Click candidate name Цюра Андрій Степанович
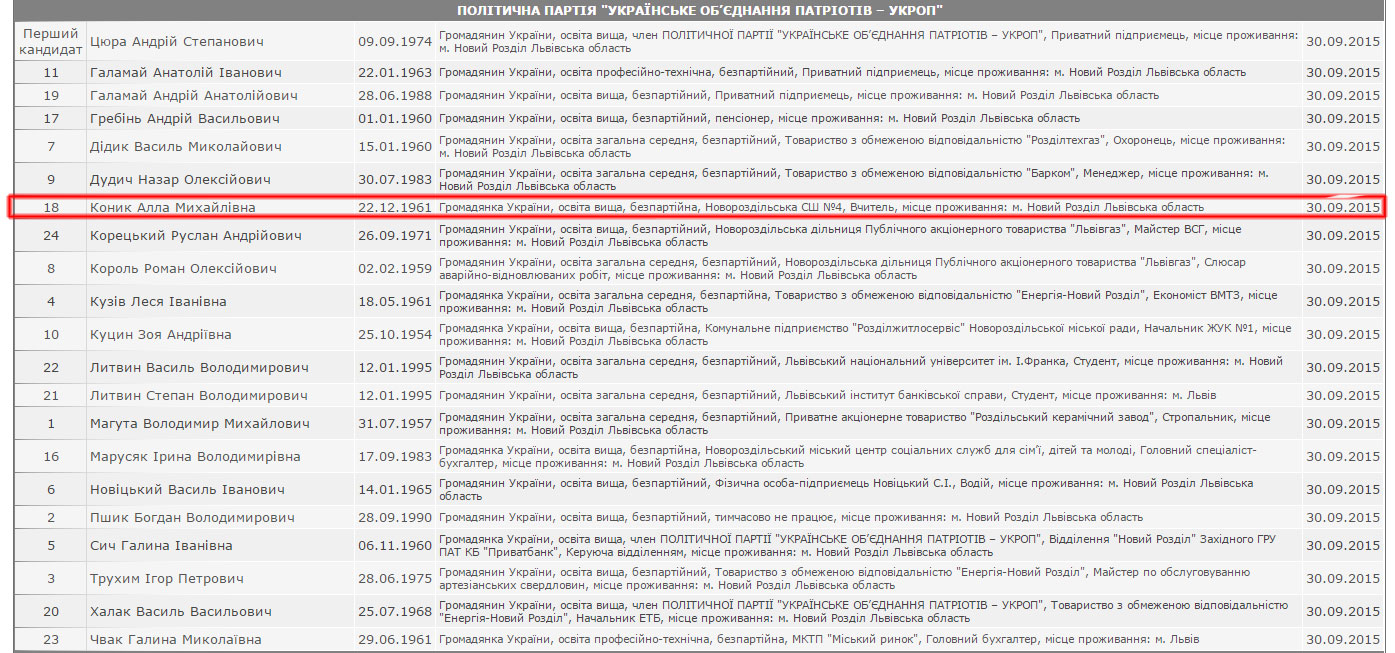 click(x=177, y=42)
